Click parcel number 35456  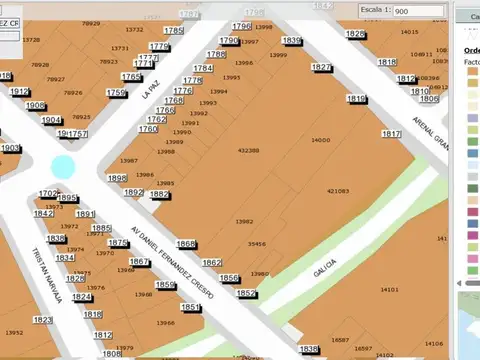coord(257,244)
